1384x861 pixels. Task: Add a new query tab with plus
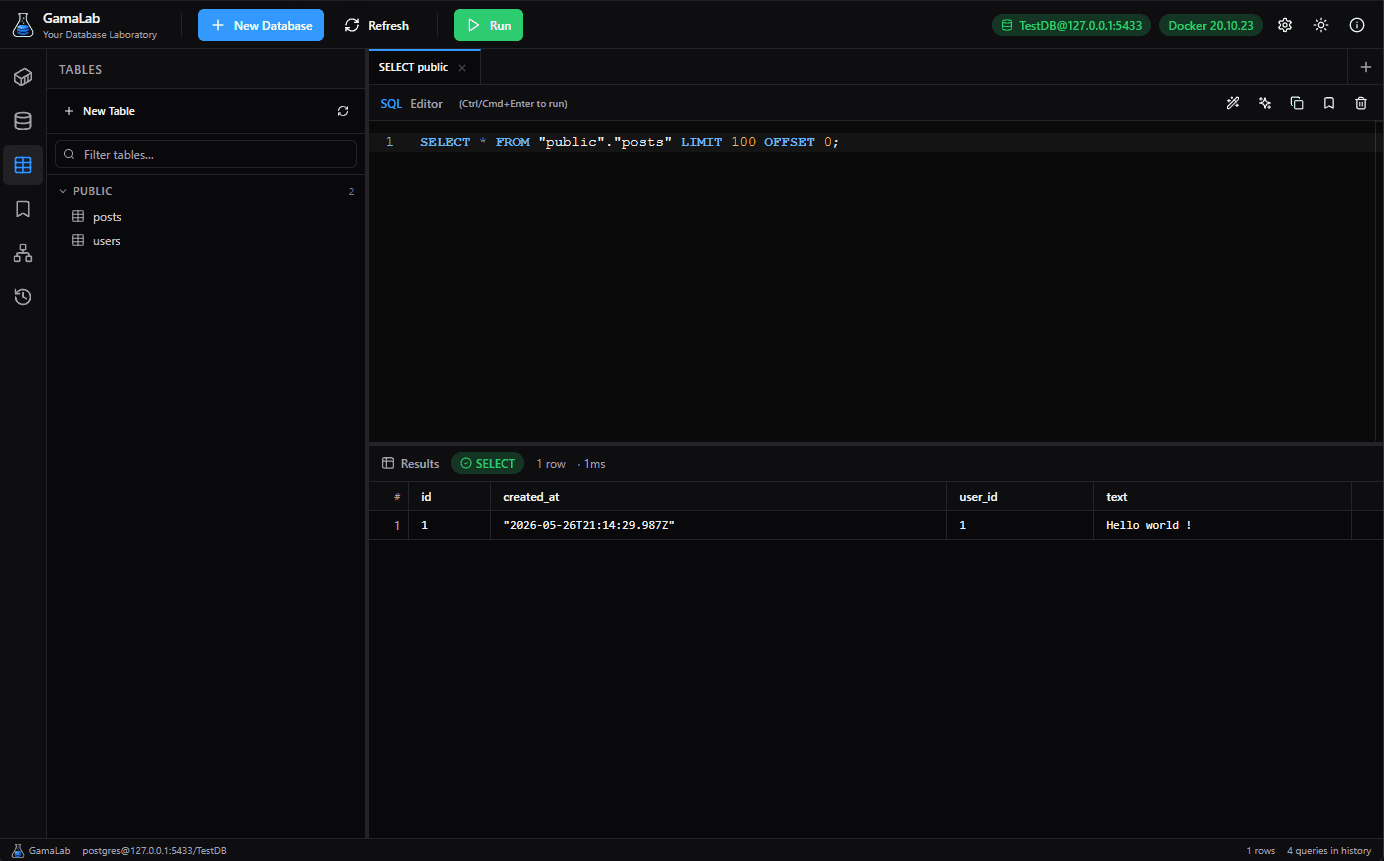tap(1366, 67)
